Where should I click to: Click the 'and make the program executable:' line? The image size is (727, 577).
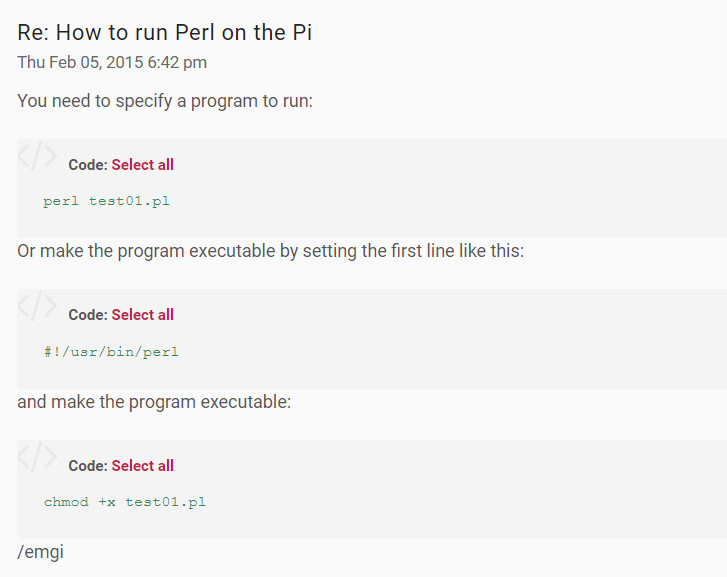[x=154, y=402]
